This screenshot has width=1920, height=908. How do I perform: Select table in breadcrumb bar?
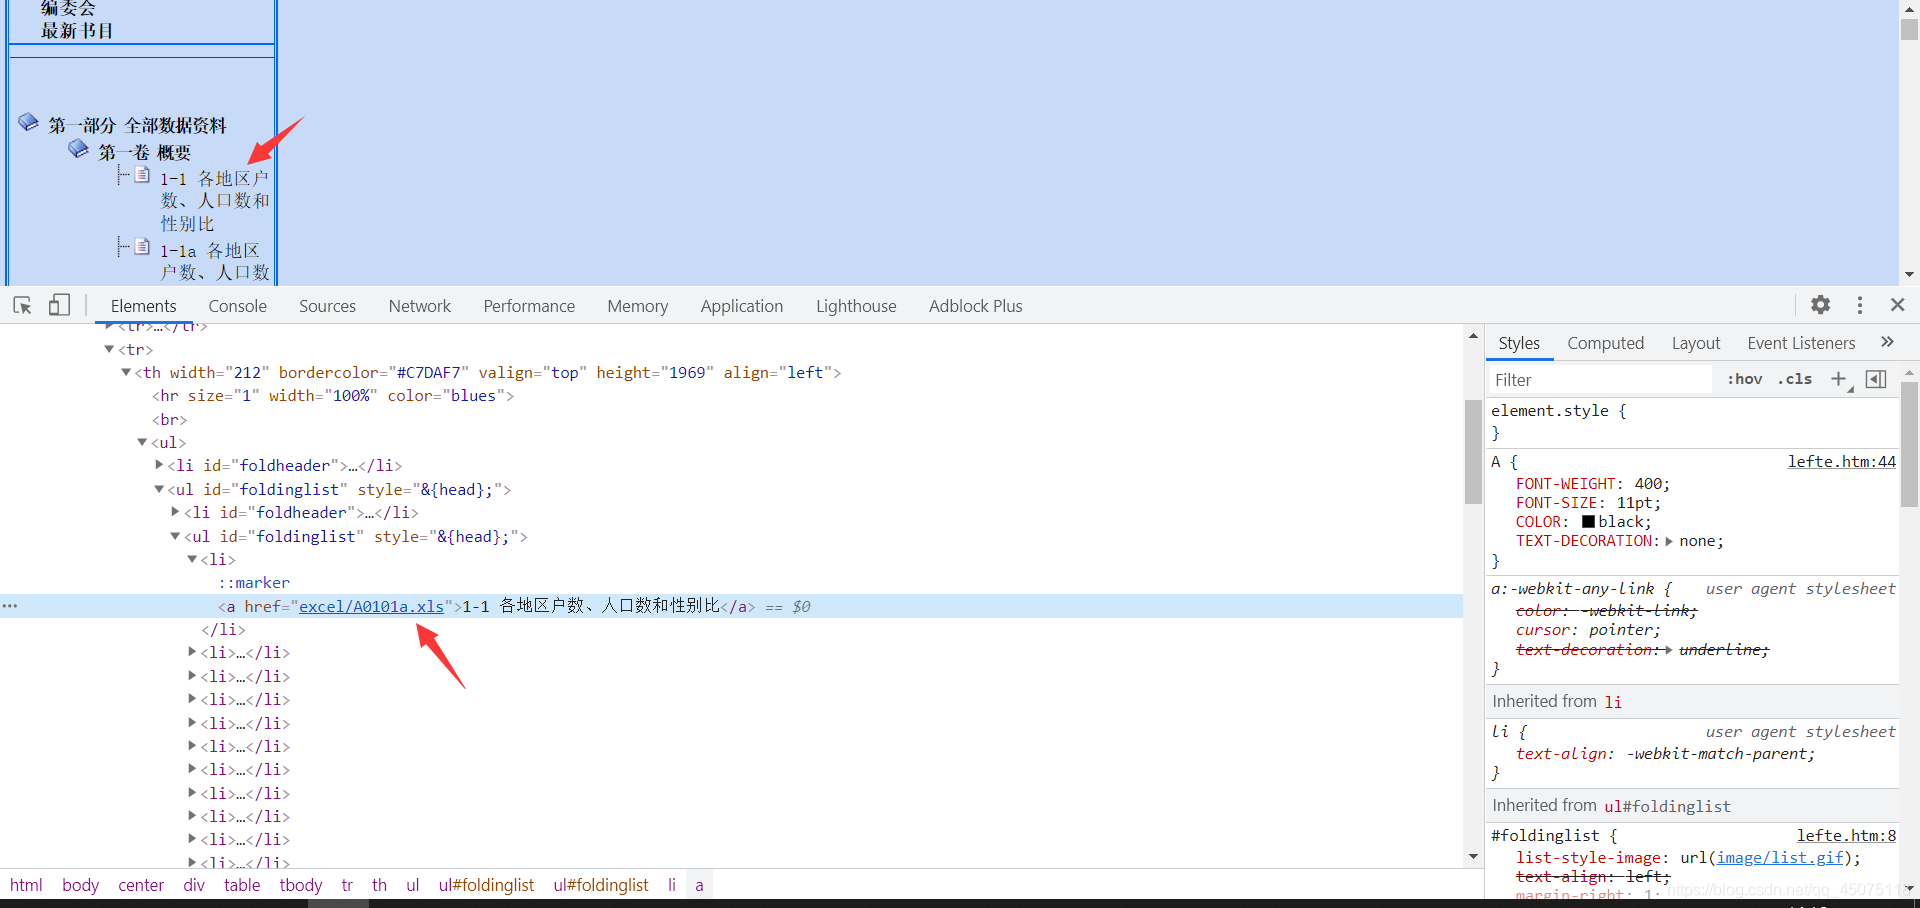[242, 885]
